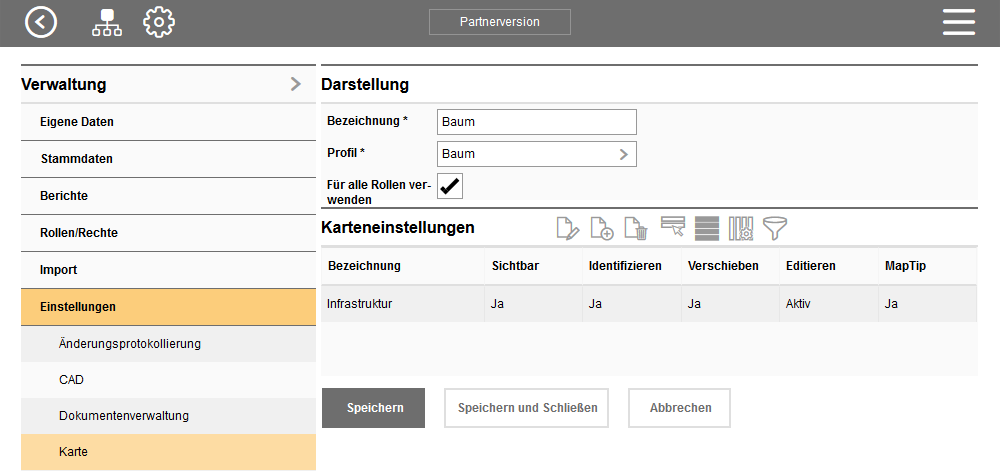
Task: Open the Profil dropdown arrow
Action: [x=623, y=154]
